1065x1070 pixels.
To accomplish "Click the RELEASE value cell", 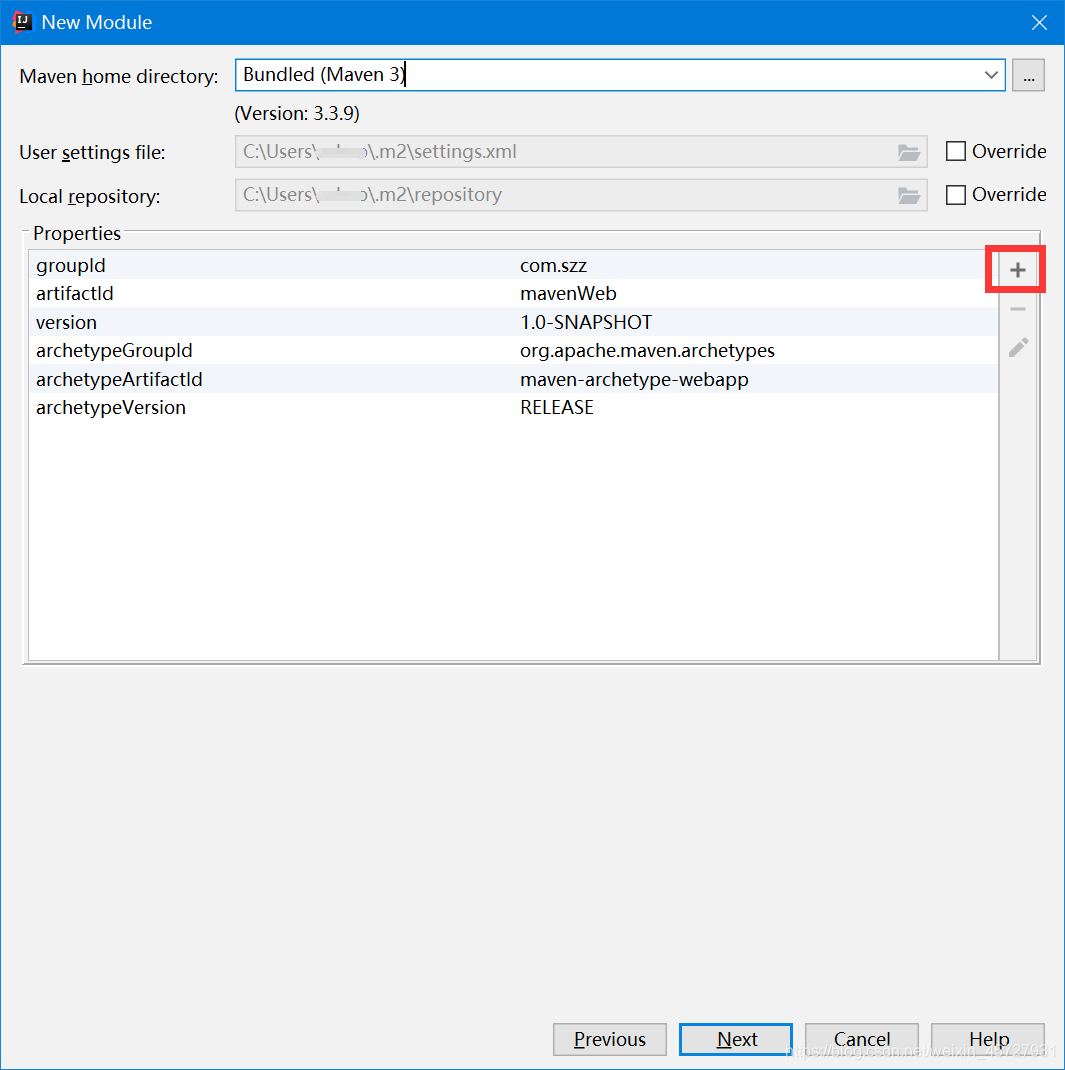I will [557, 407].
